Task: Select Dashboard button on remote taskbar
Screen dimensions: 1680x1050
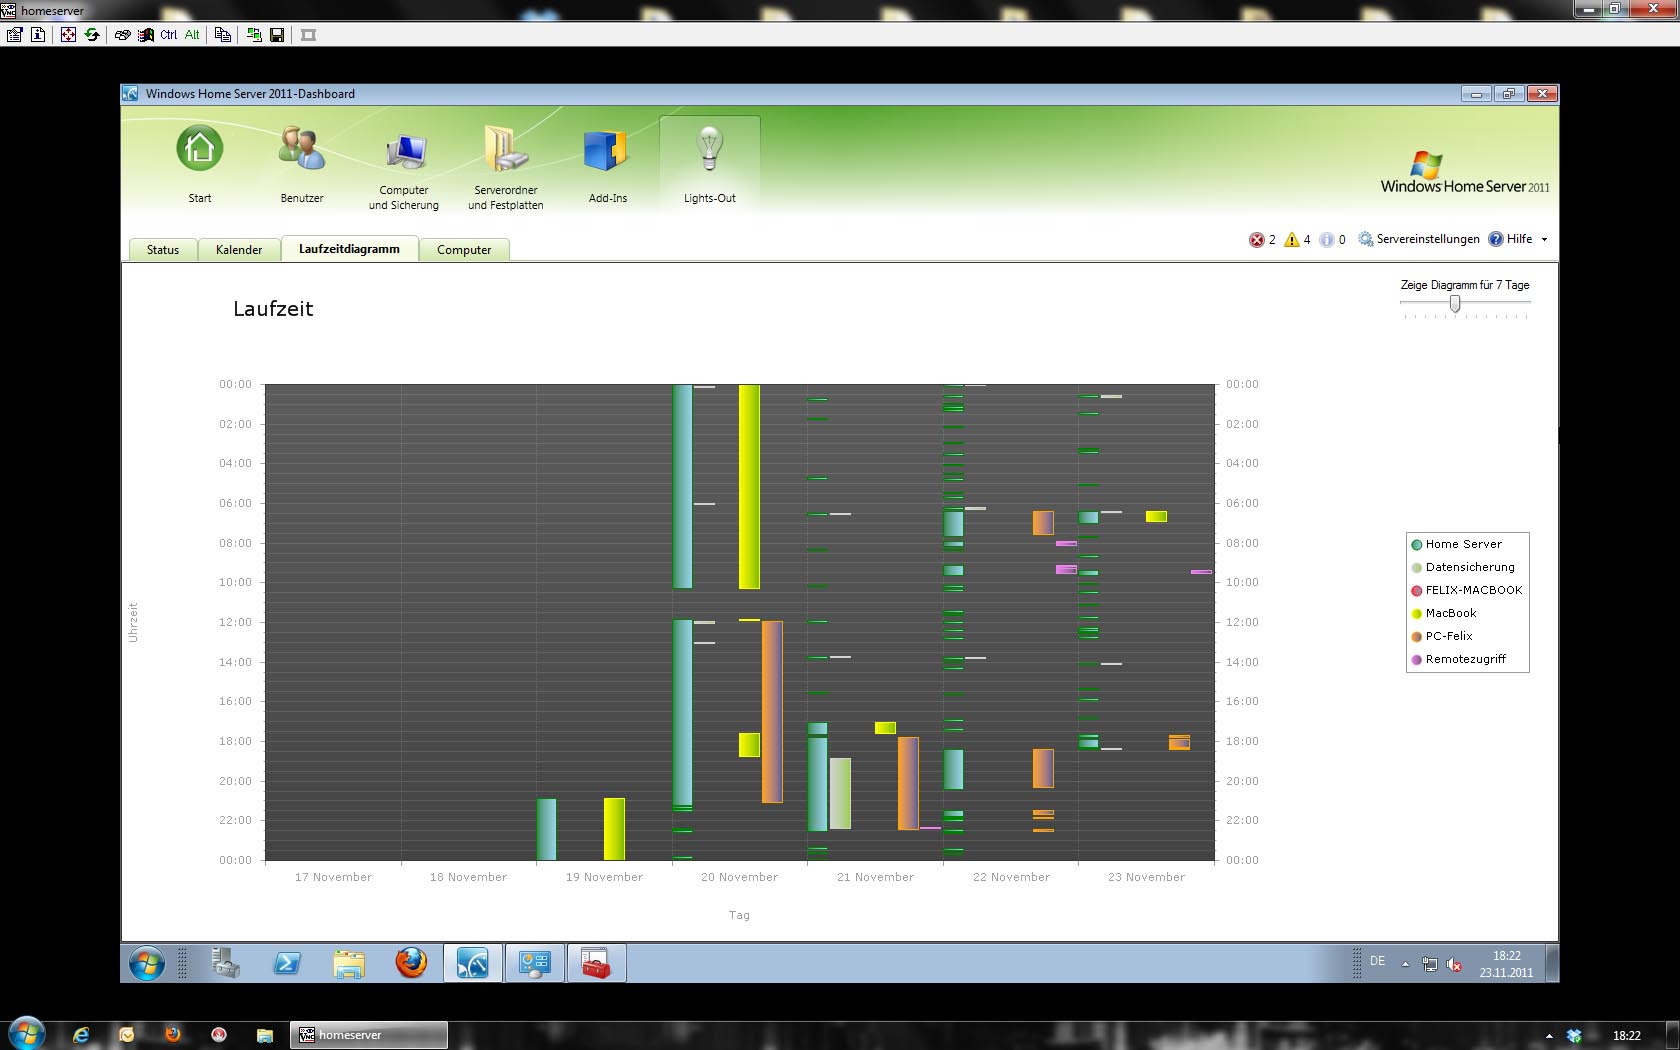Action: coord(473,963)
